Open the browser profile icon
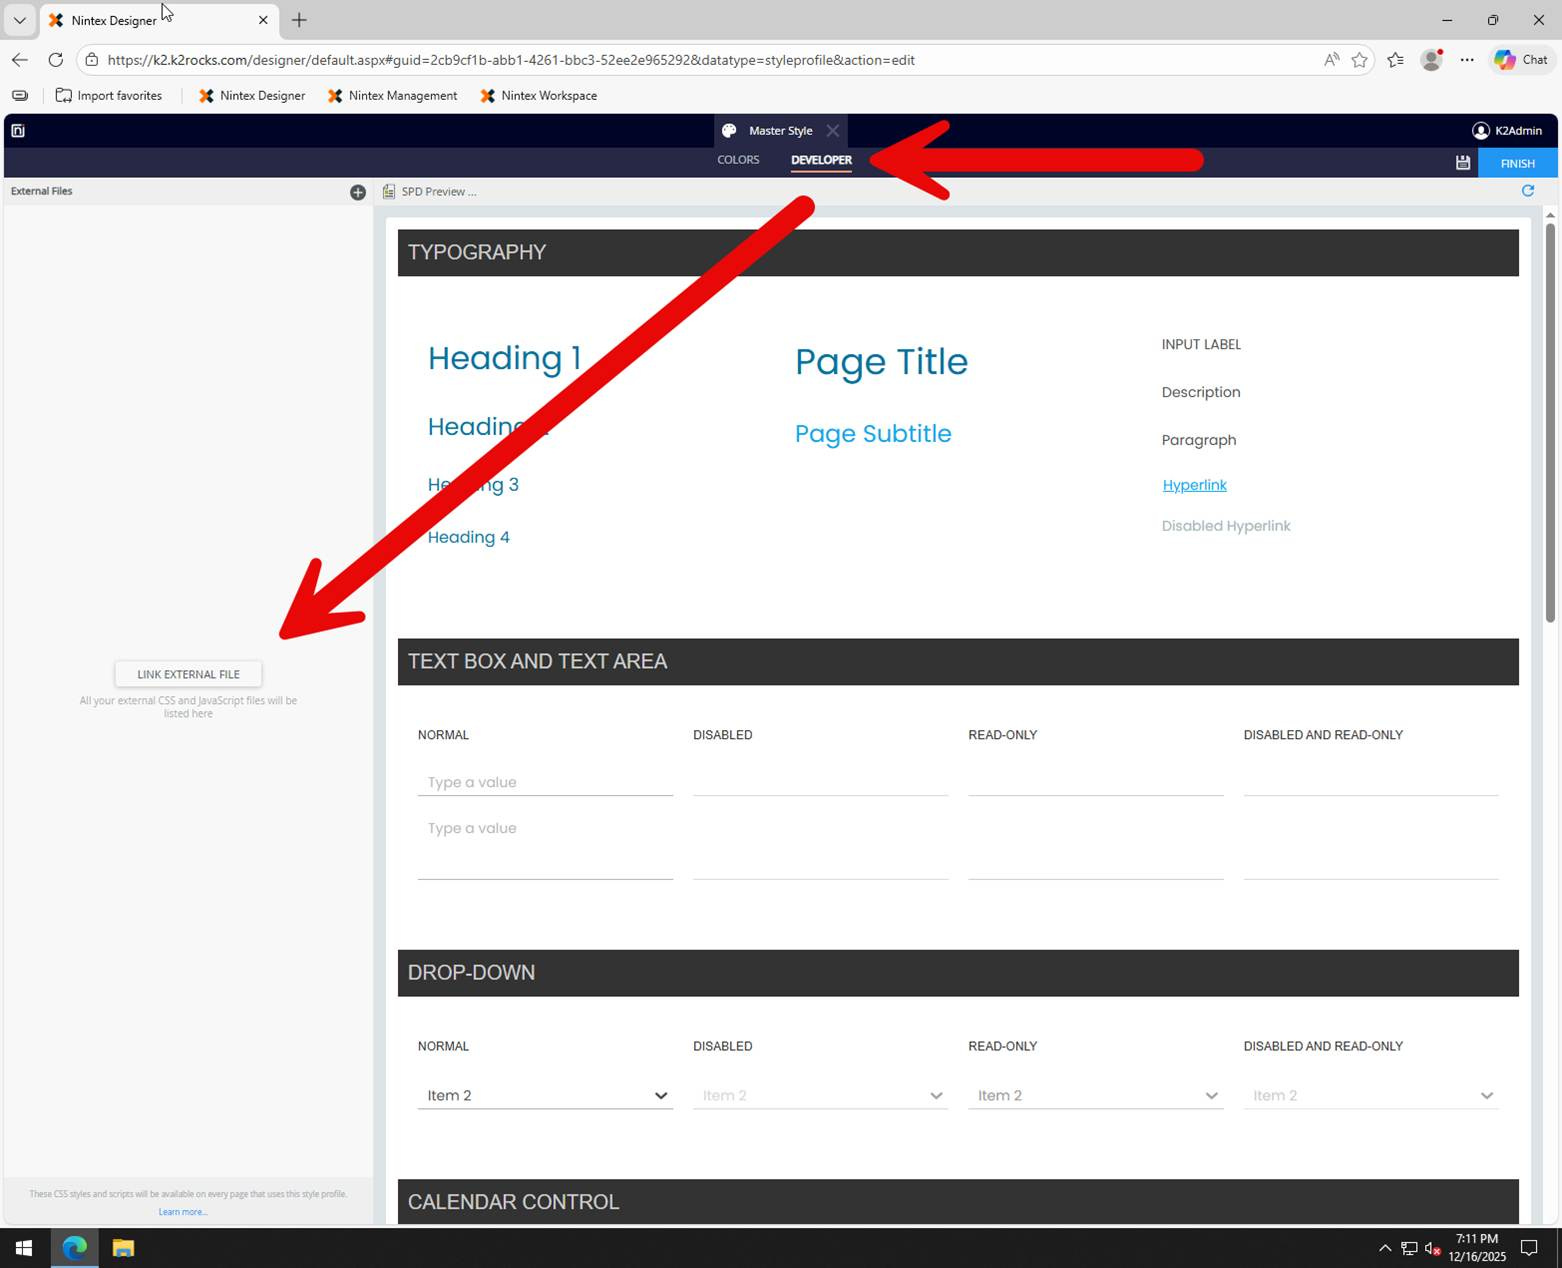 pos(1431,60)
